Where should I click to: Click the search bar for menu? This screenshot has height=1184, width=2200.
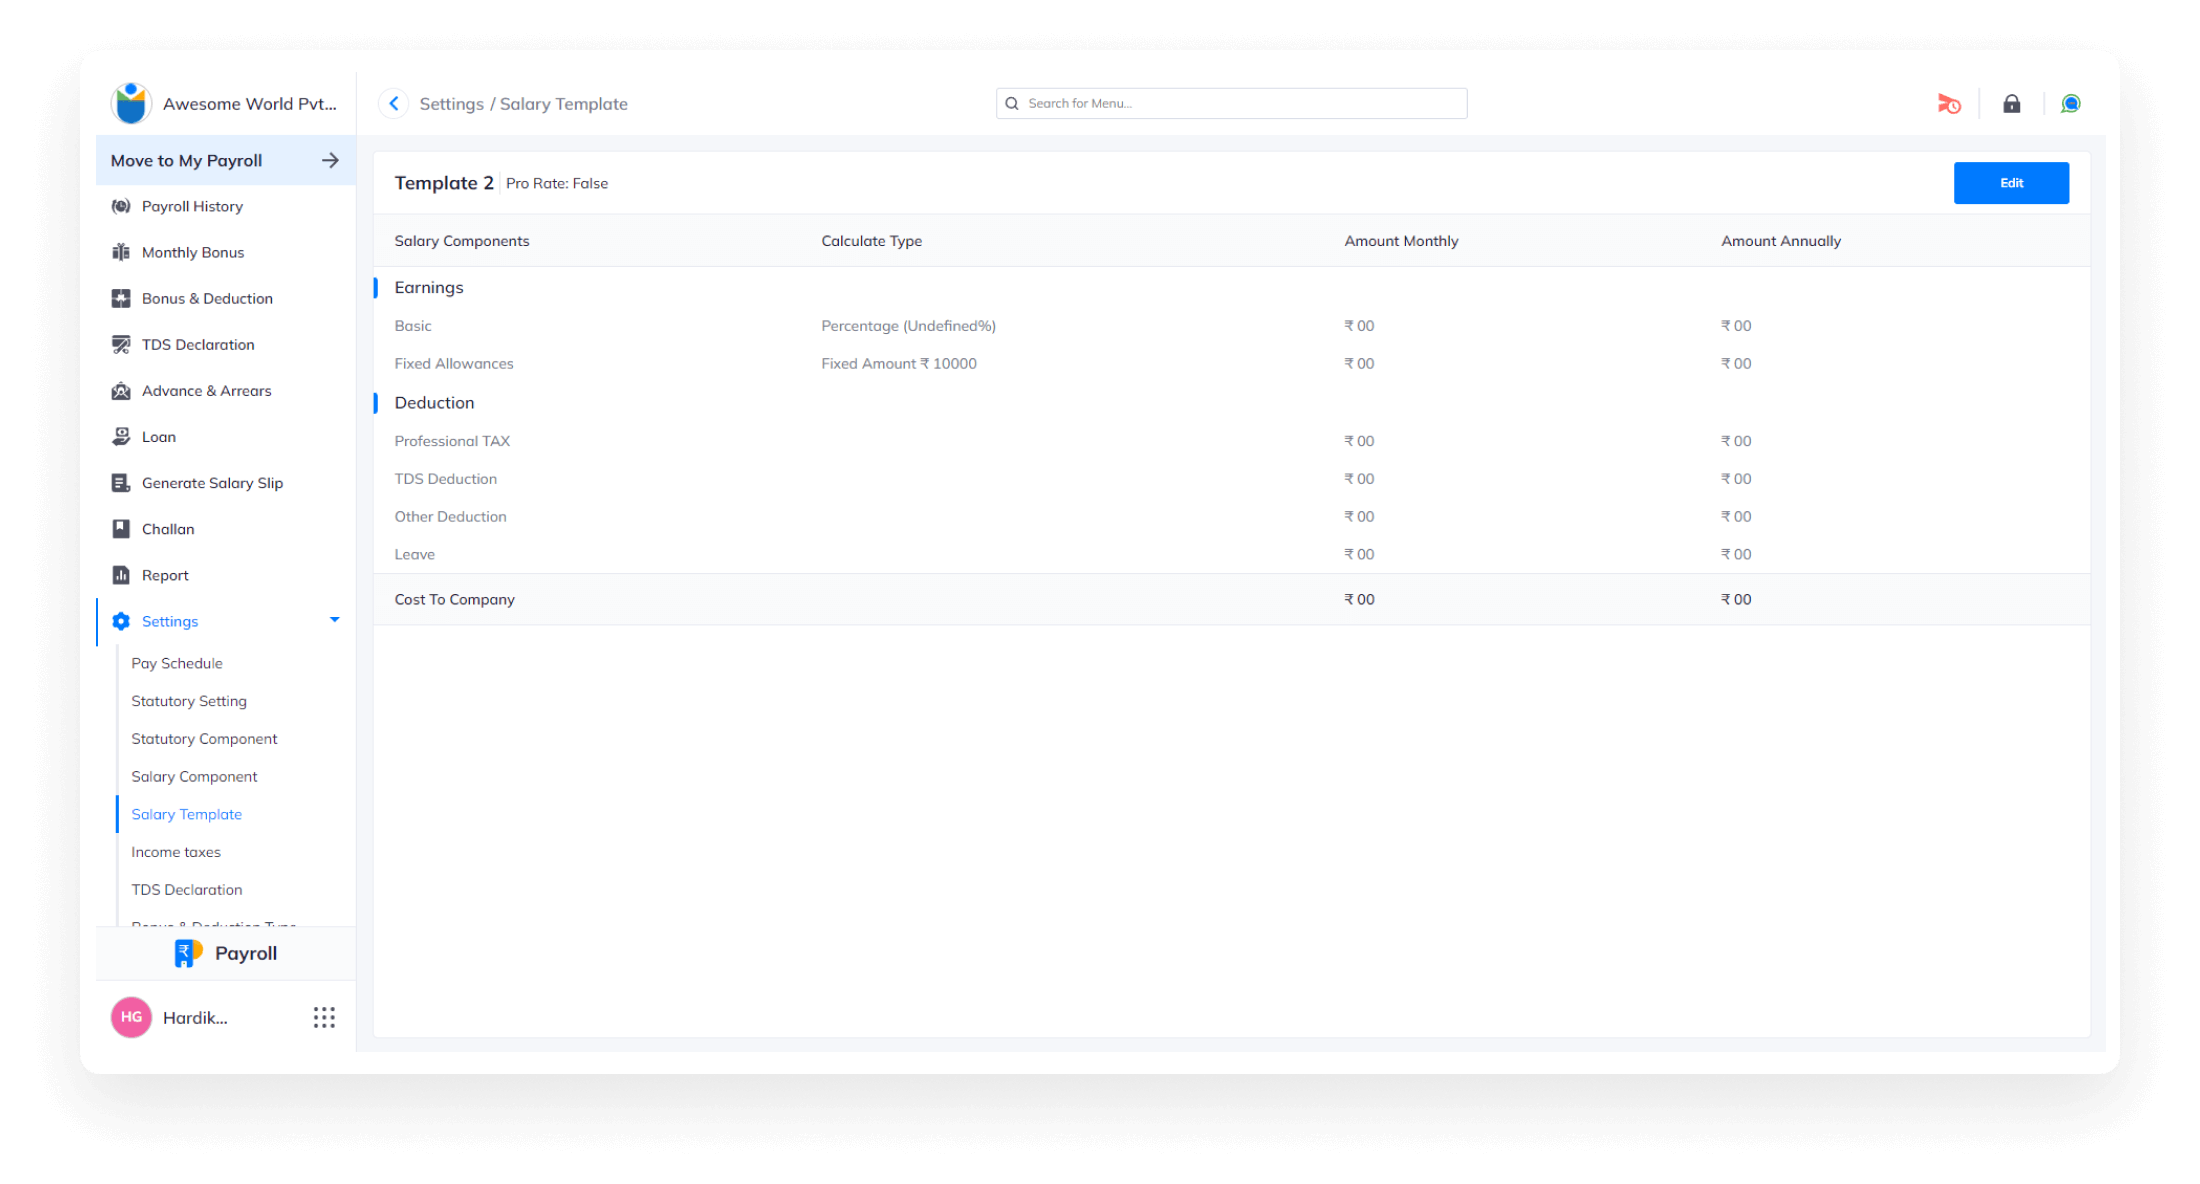click(1229, 102)
